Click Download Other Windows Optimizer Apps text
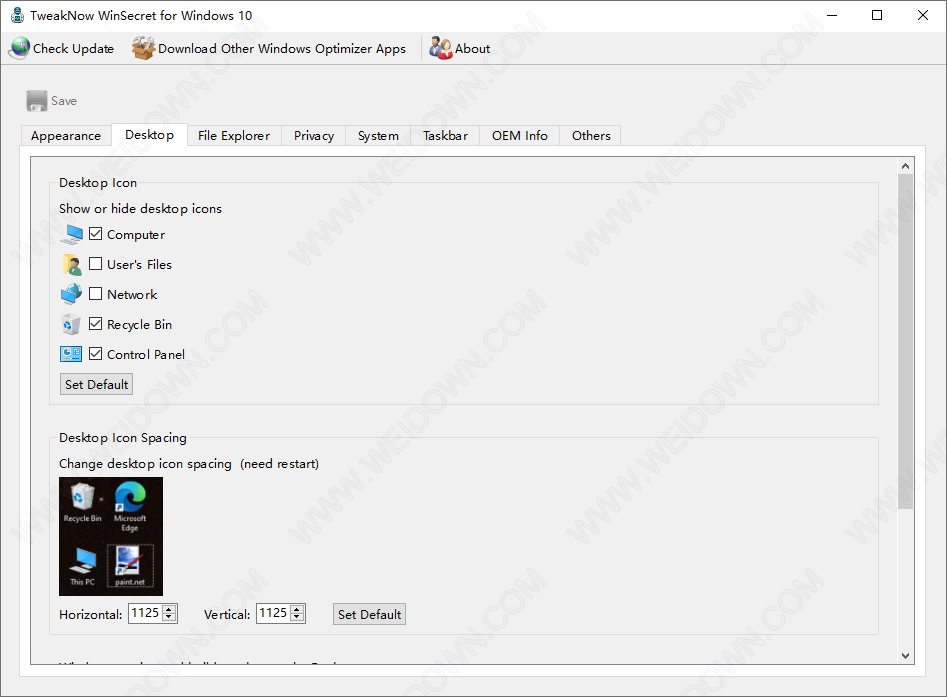 point(282,49)
